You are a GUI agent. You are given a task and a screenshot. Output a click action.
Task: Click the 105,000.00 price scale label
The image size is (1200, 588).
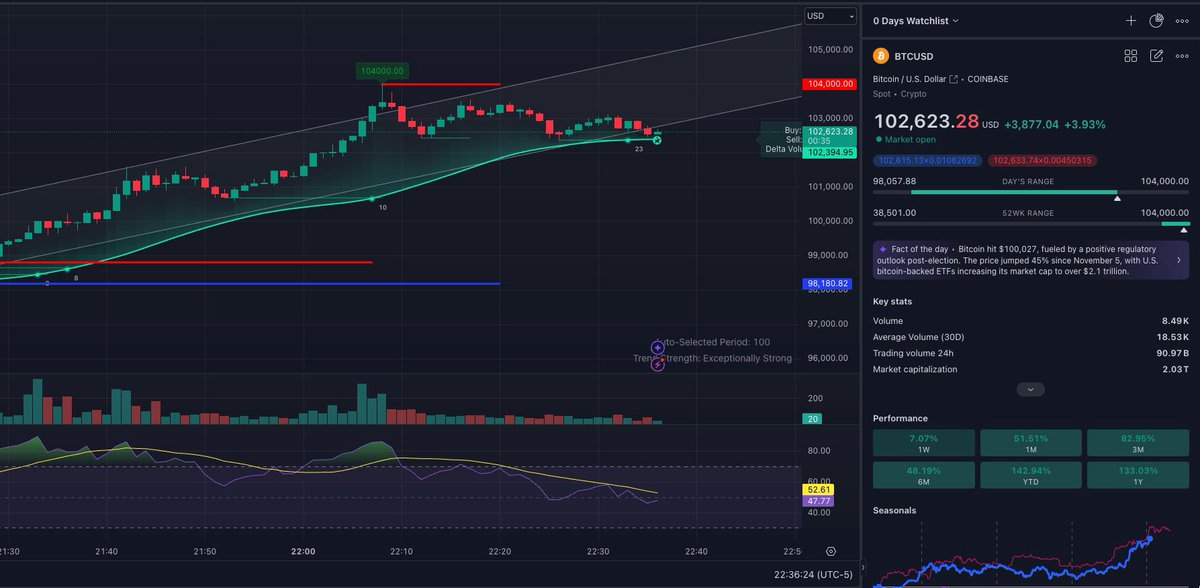pos(828,49)
